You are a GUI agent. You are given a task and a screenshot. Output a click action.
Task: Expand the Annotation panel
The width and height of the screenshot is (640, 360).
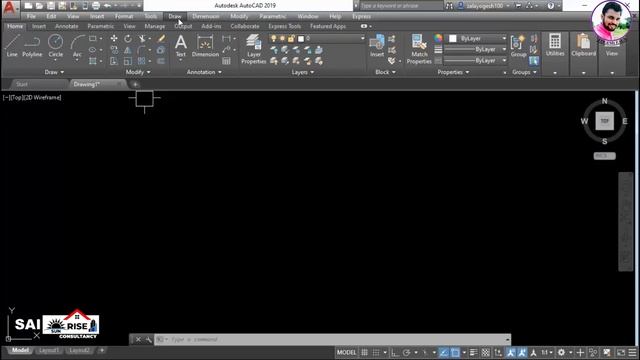coord(204,72)
